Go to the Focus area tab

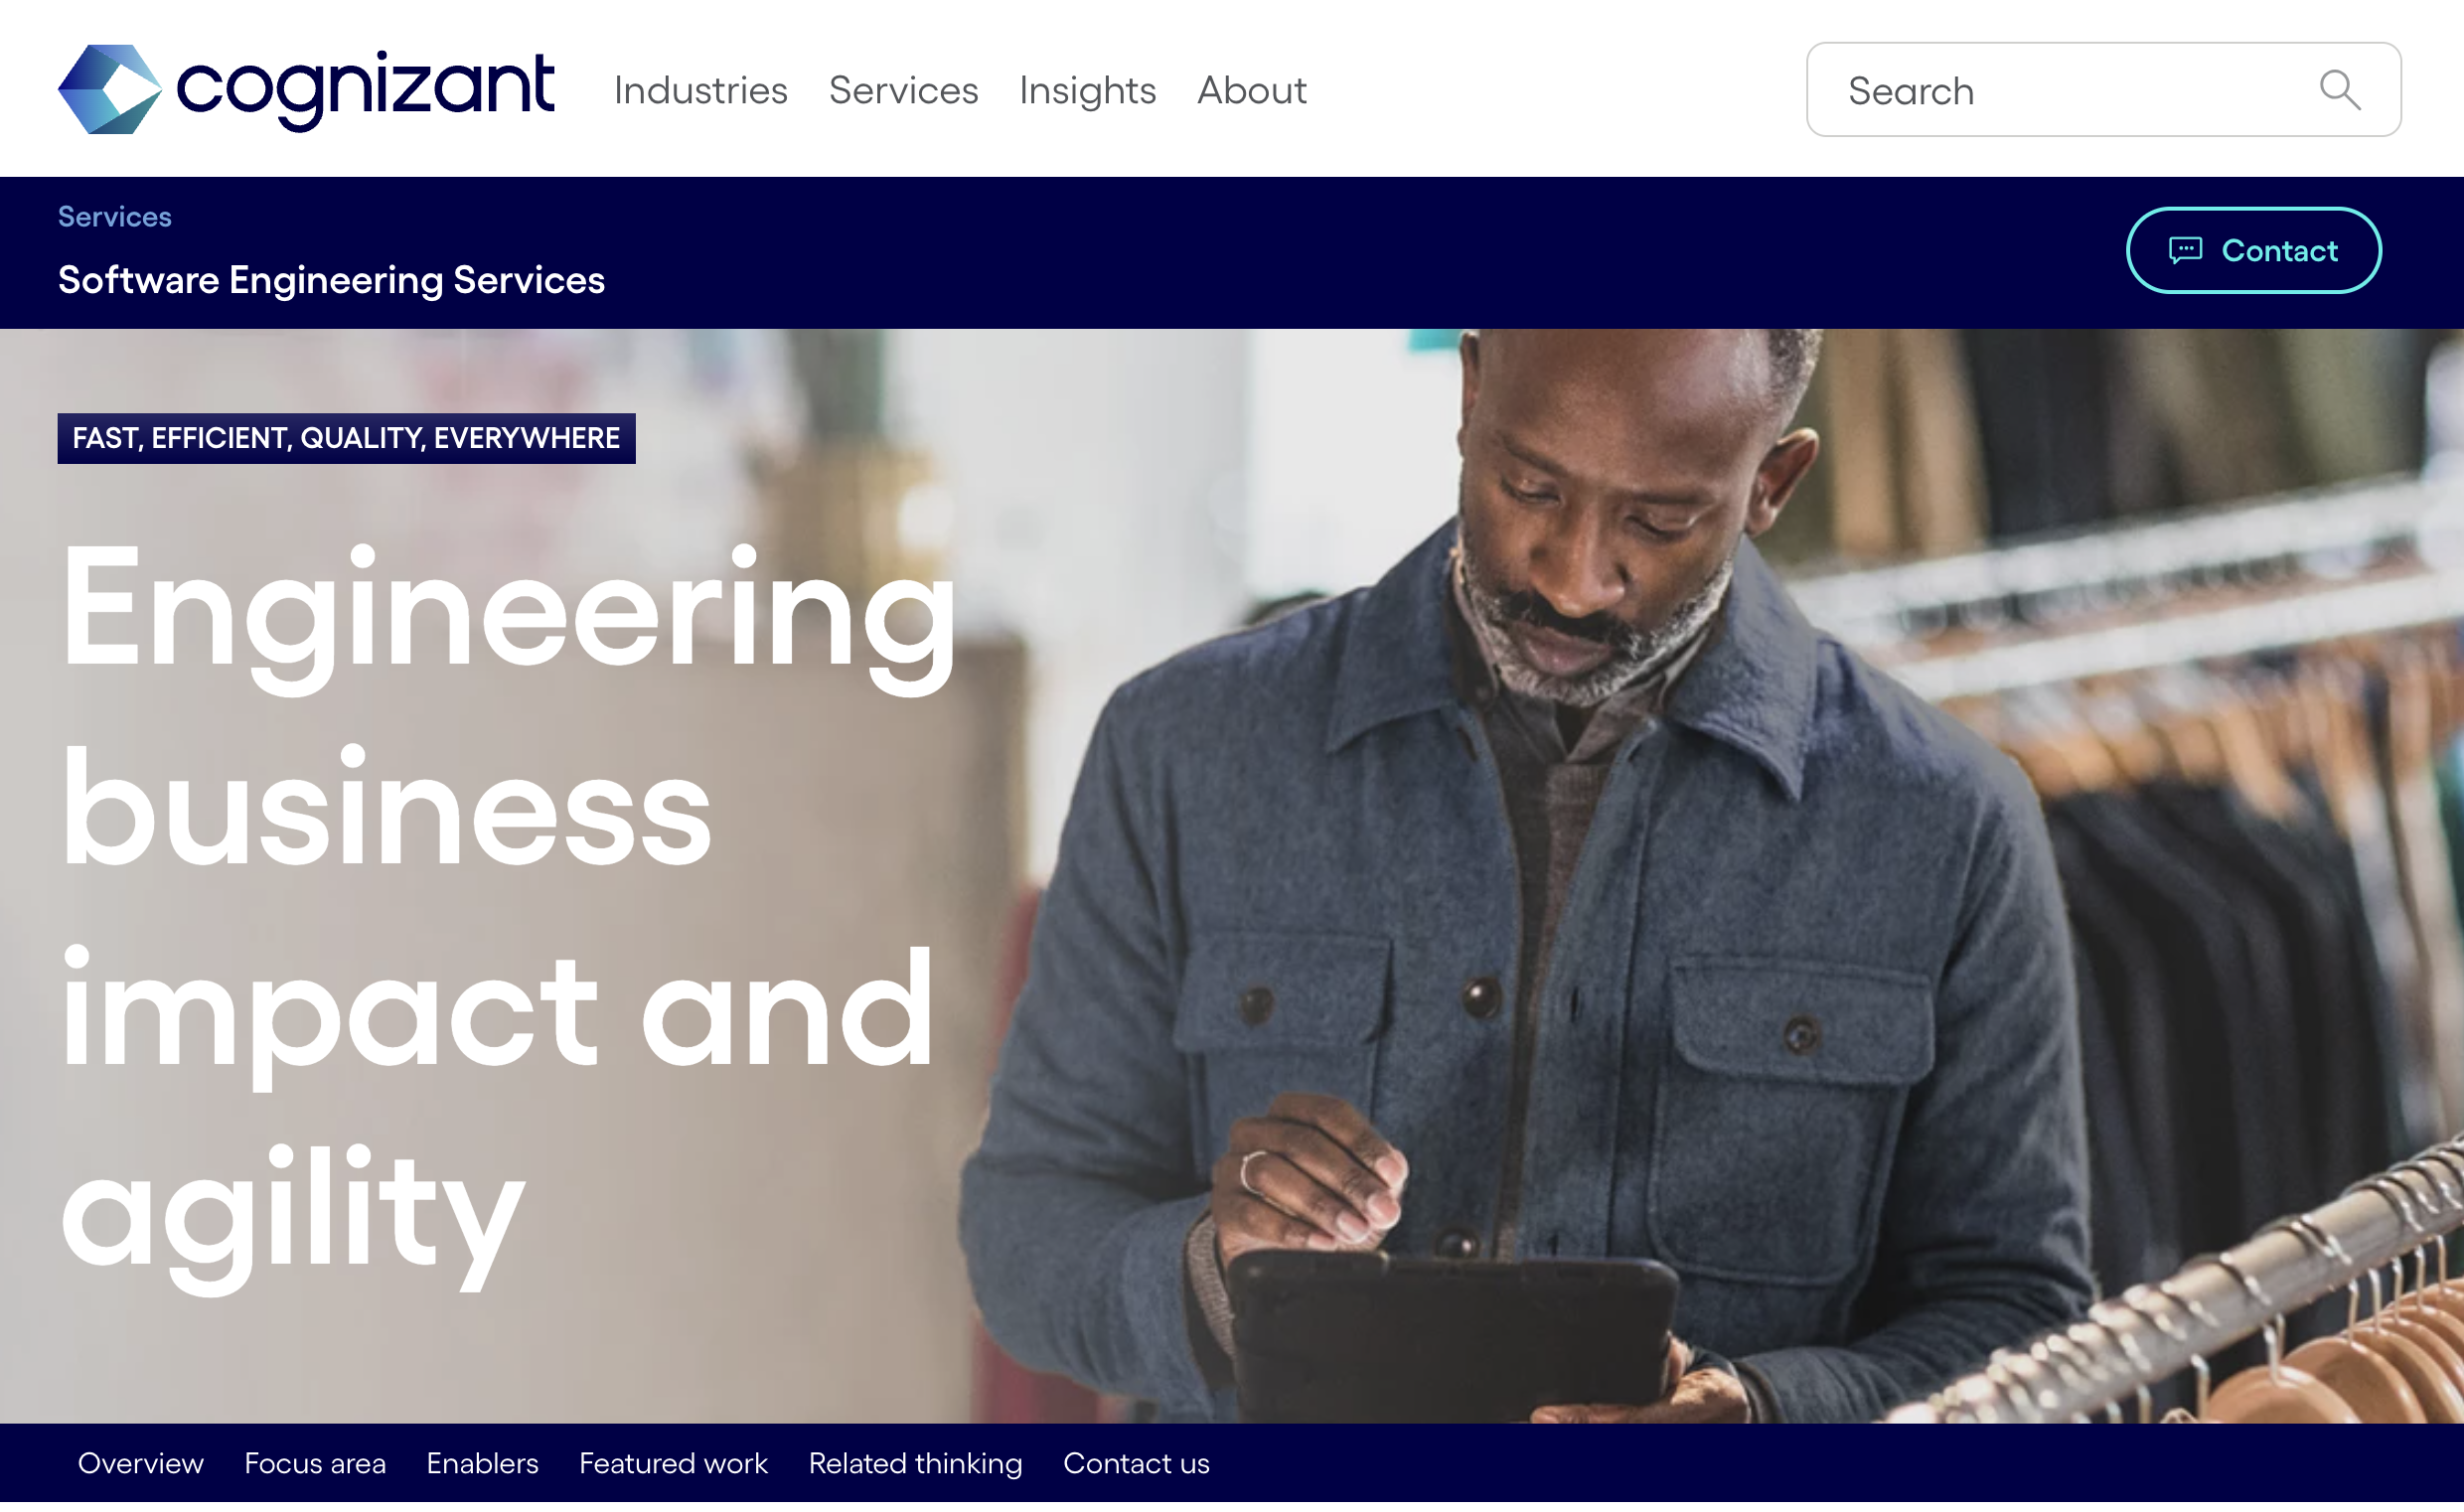[x=315, y=1463]
